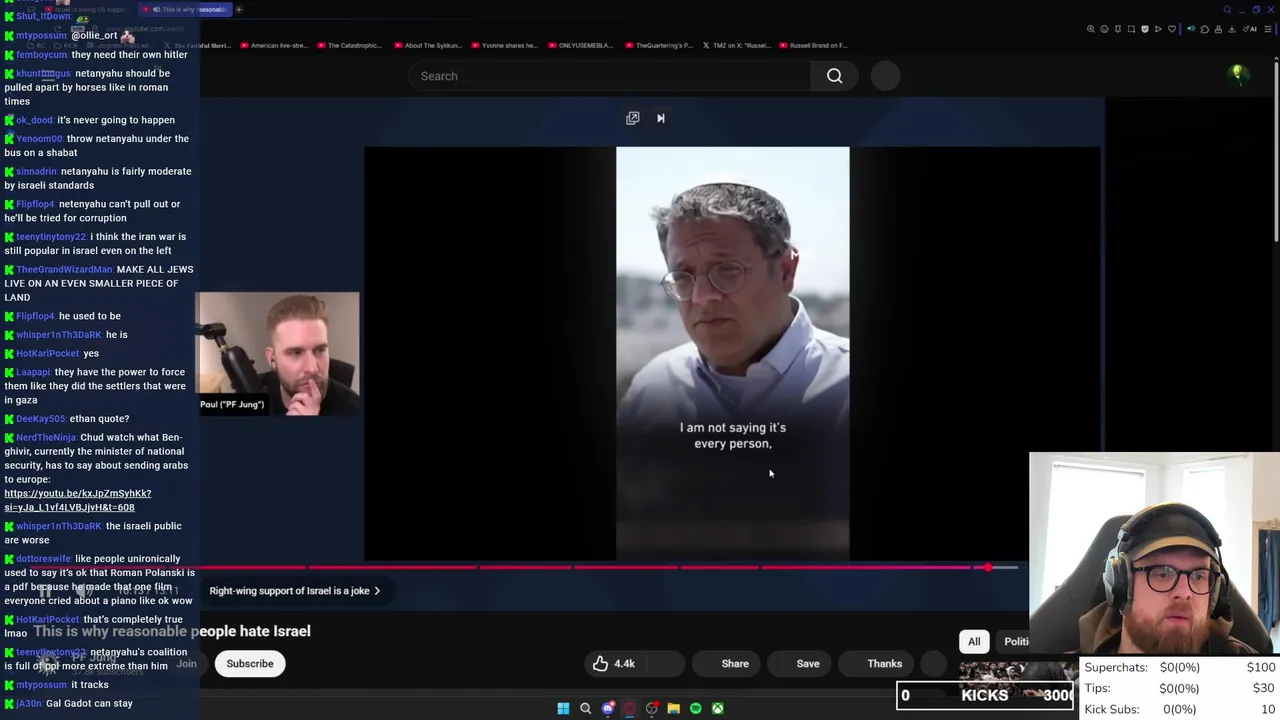This screenshot has height=720, width=1280.
Task: Click the next video skip icon above the player
Action: click(660, 118)
